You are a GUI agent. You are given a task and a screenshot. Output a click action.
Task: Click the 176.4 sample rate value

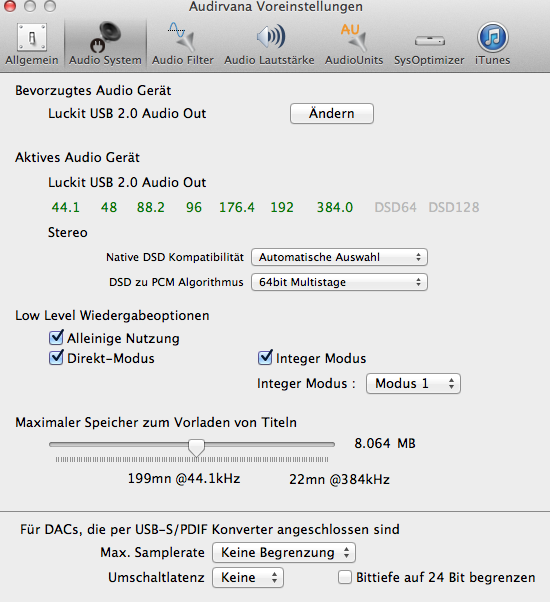pyautogui.click(x=237, y=207)
